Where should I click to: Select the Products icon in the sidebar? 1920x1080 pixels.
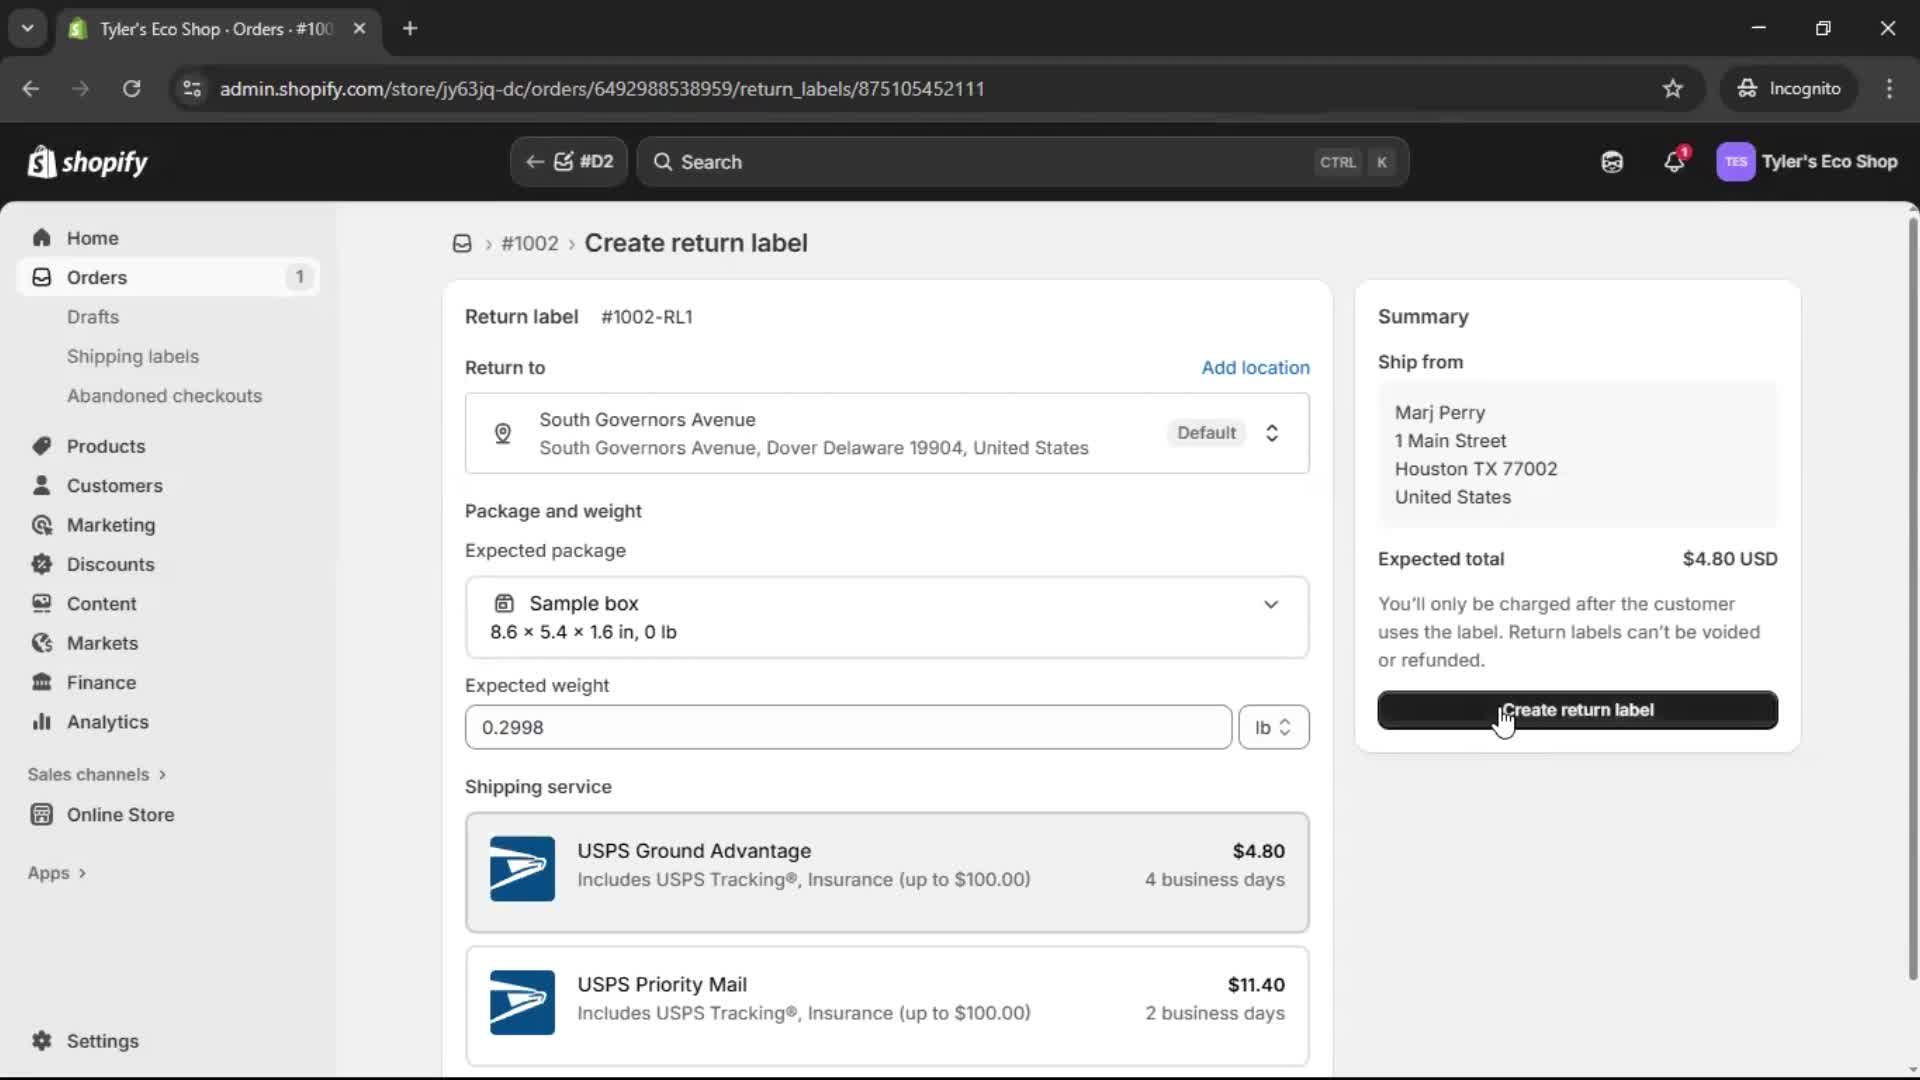click(x=40, y=446)
